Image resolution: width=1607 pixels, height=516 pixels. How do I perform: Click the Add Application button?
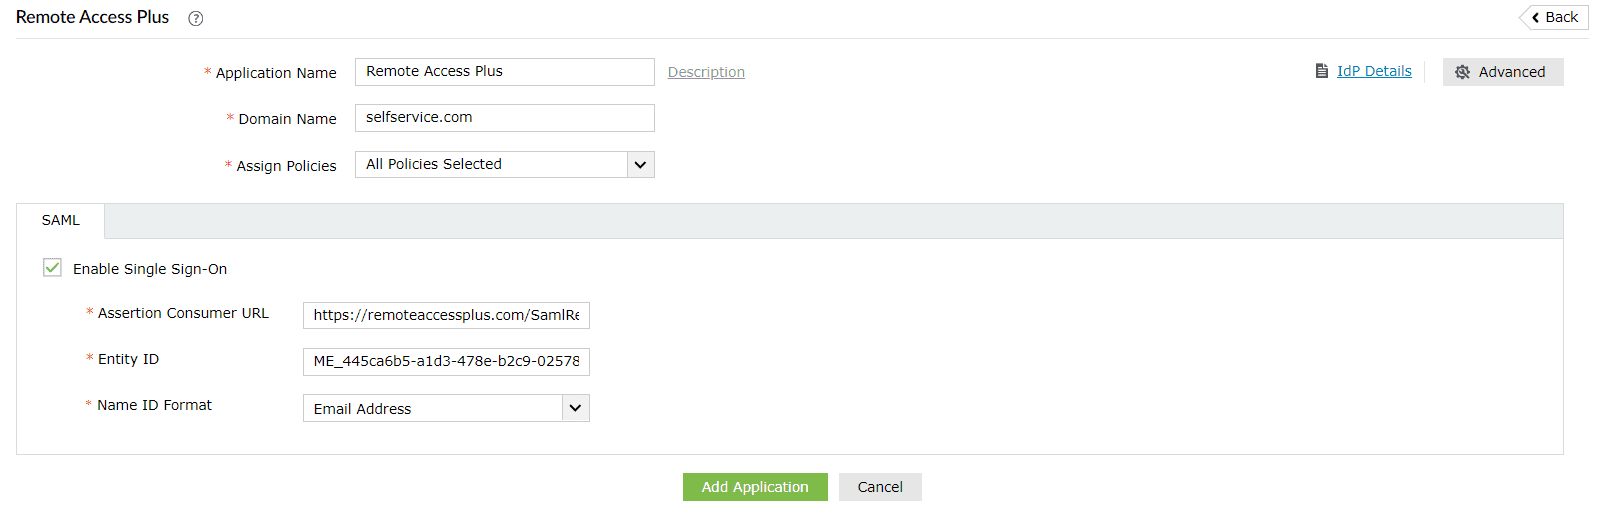click(755, 487)
